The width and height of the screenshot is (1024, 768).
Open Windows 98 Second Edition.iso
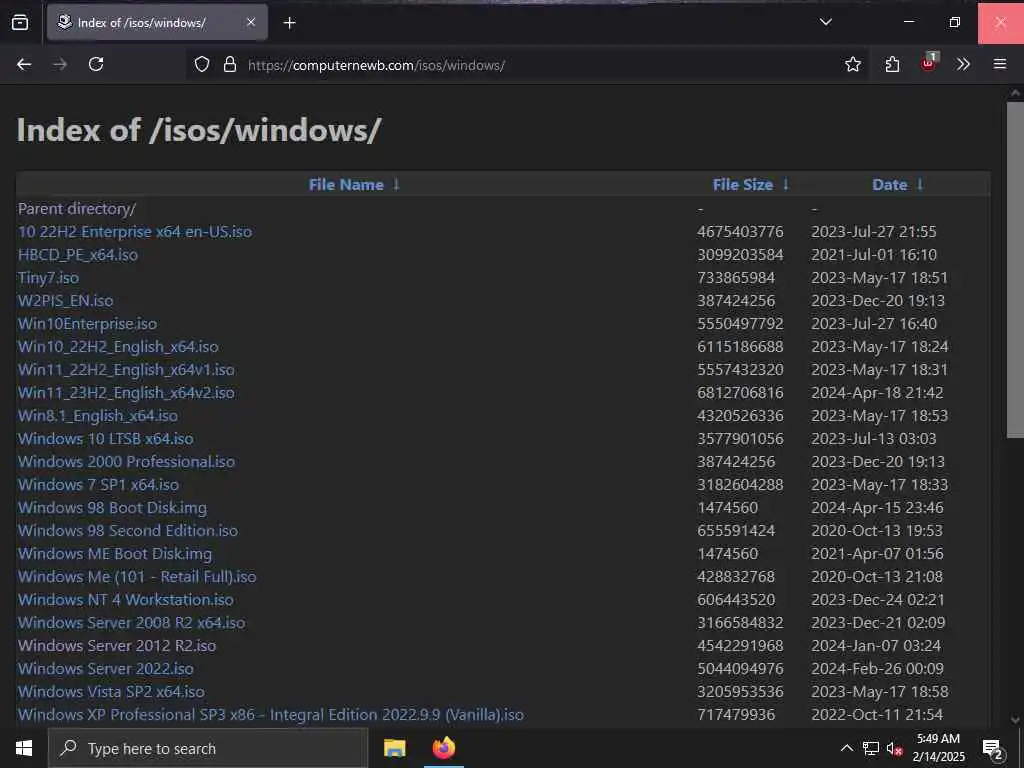[128, 530]
